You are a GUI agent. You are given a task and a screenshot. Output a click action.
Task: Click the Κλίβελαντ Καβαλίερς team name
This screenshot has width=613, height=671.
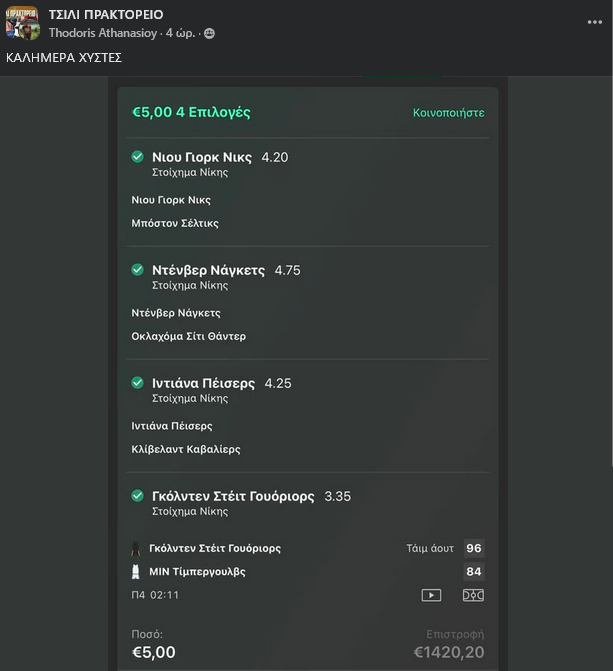pos(186,449)
